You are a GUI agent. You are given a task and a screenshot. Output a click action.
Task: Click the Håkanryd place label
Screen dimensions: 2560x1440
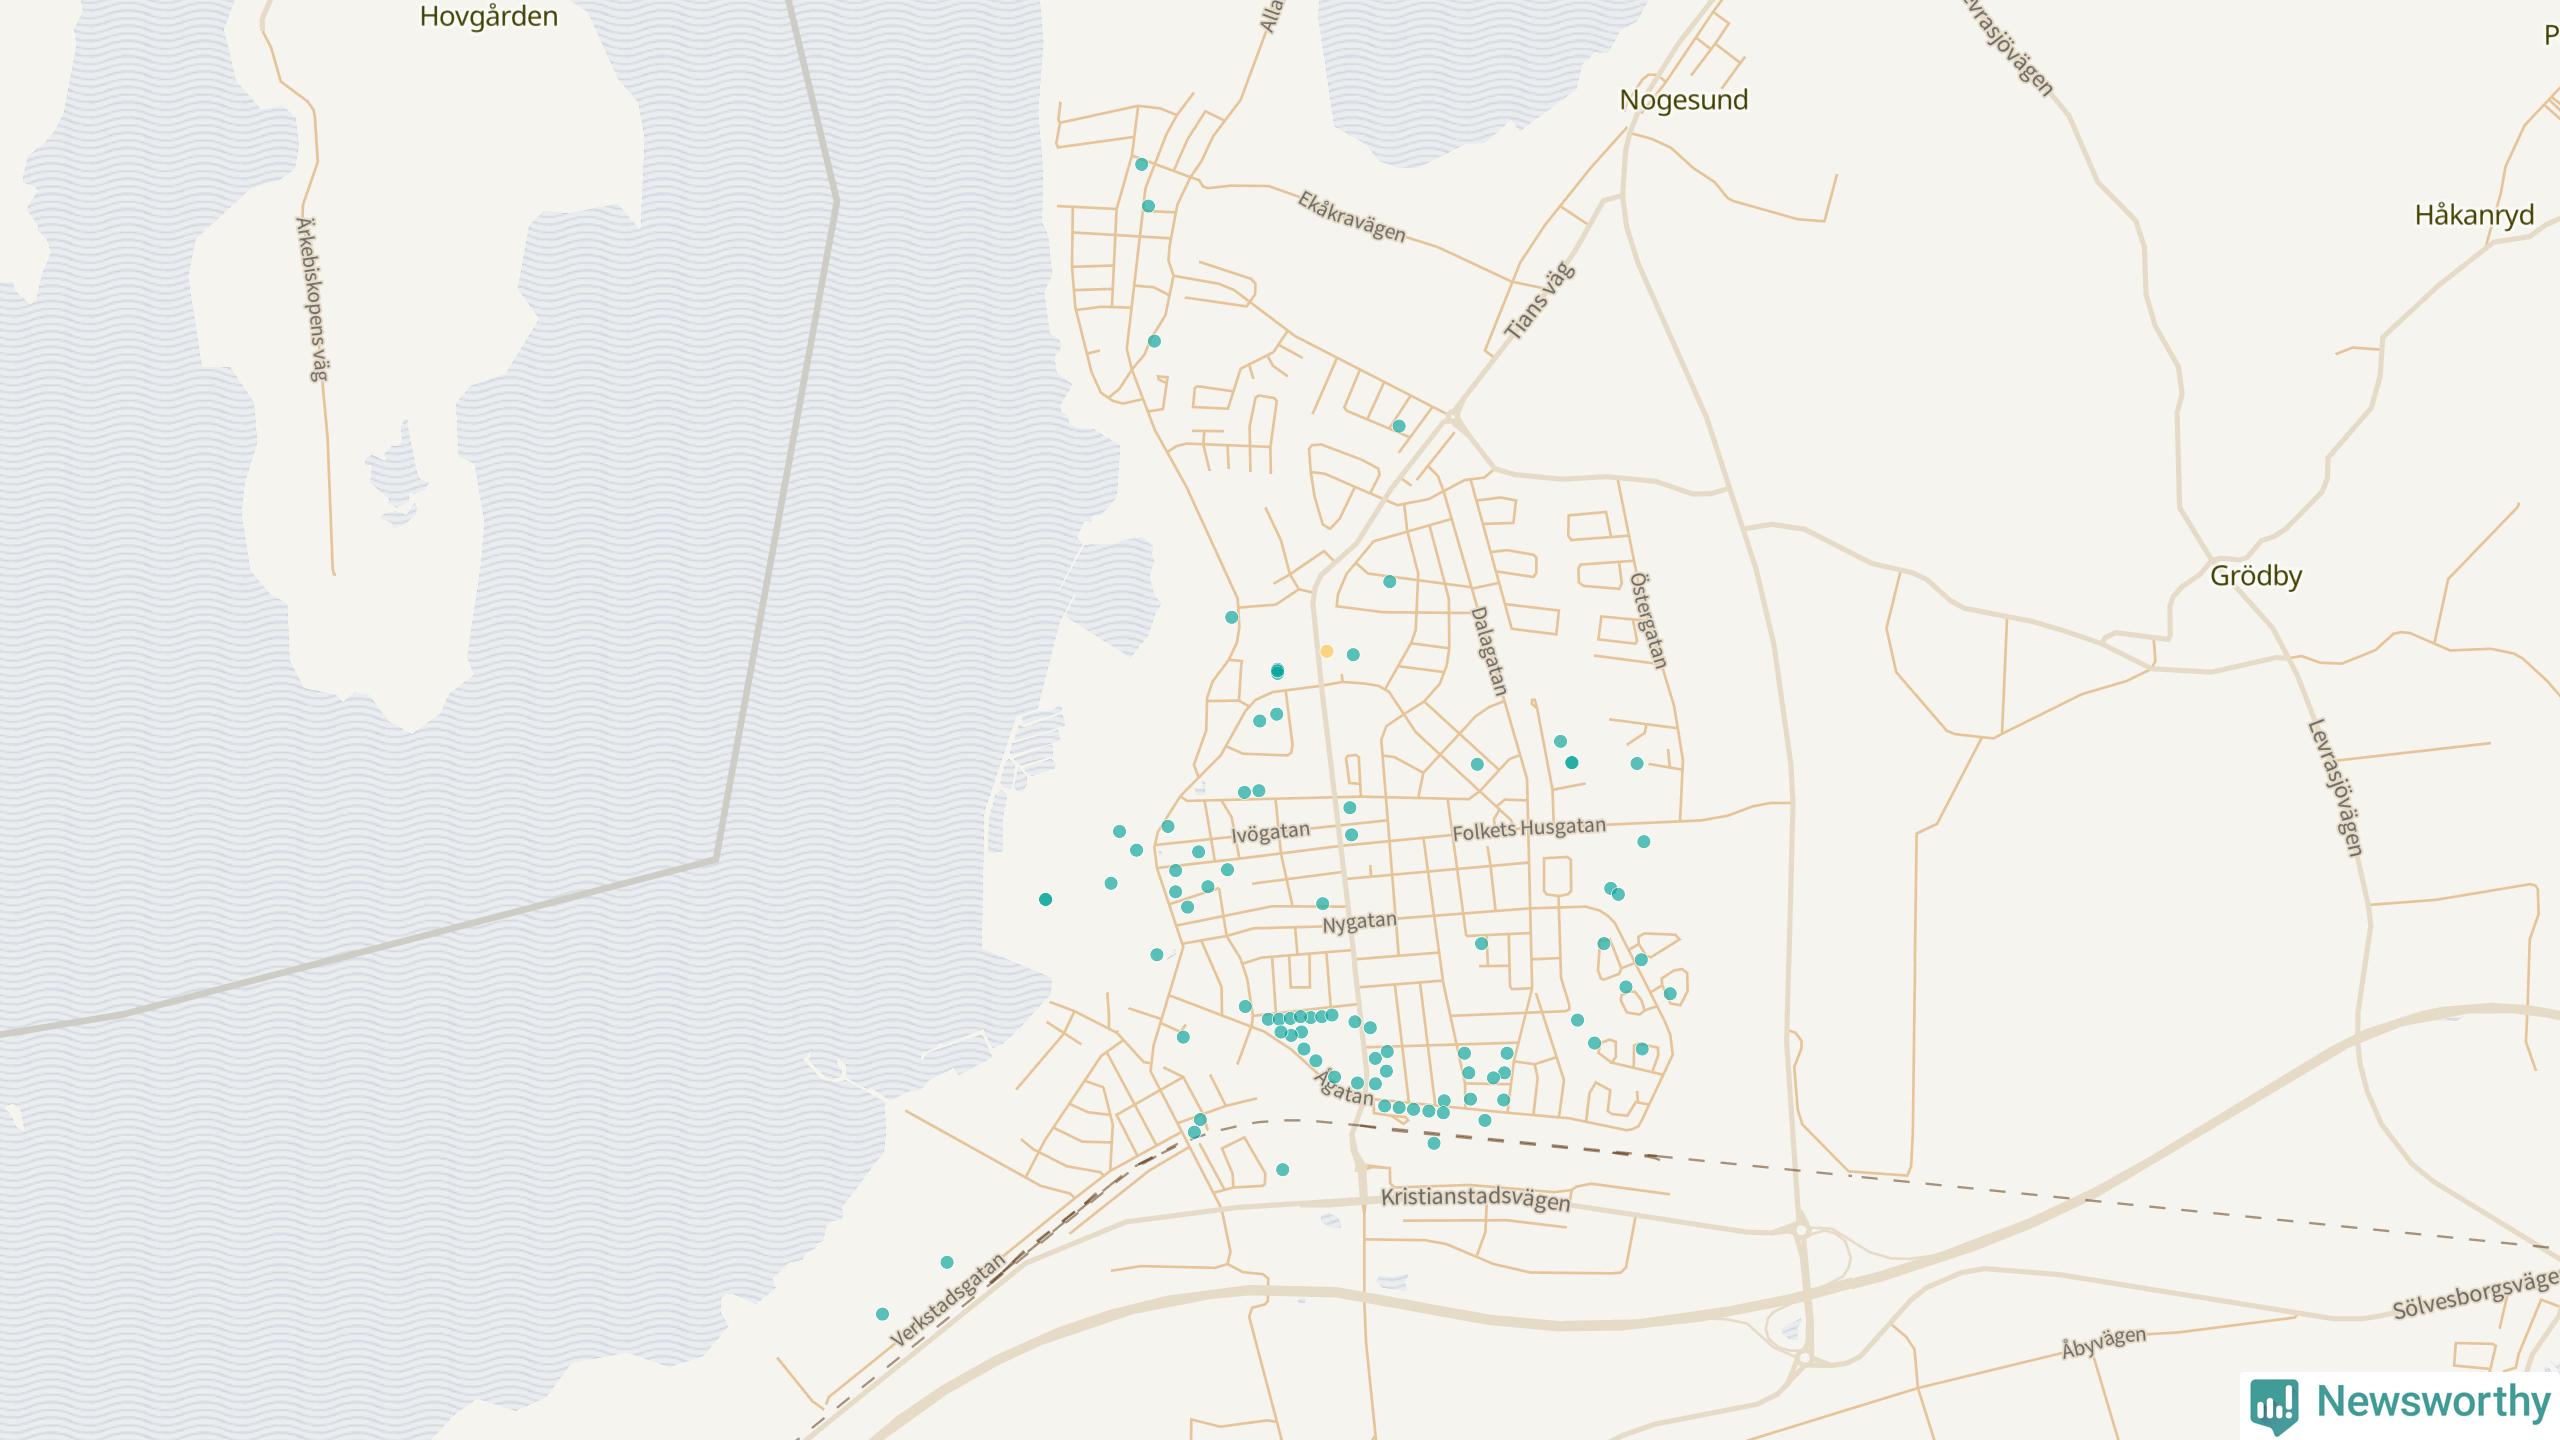(x=2473, y=215)
